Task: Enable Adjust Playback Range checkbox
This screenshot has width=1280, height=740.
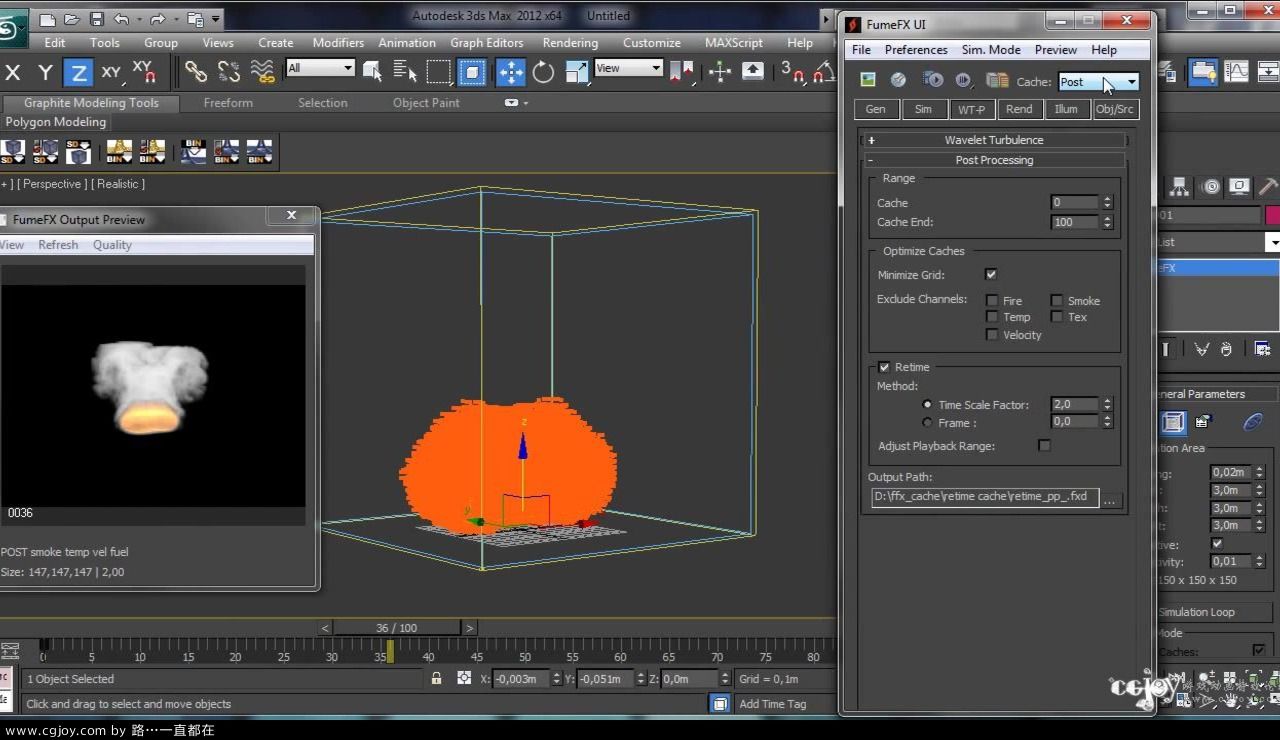Action: 1044,446
